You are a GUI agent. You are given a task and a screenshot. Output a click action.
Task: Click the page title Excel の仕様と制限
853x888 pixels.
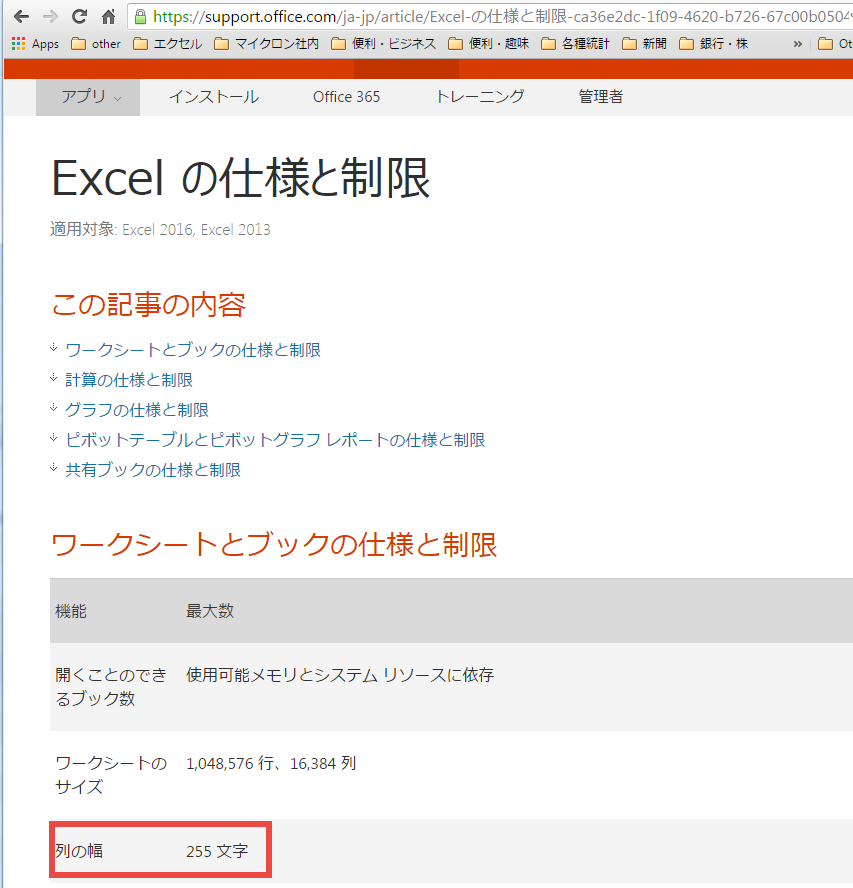coord(241,178)
